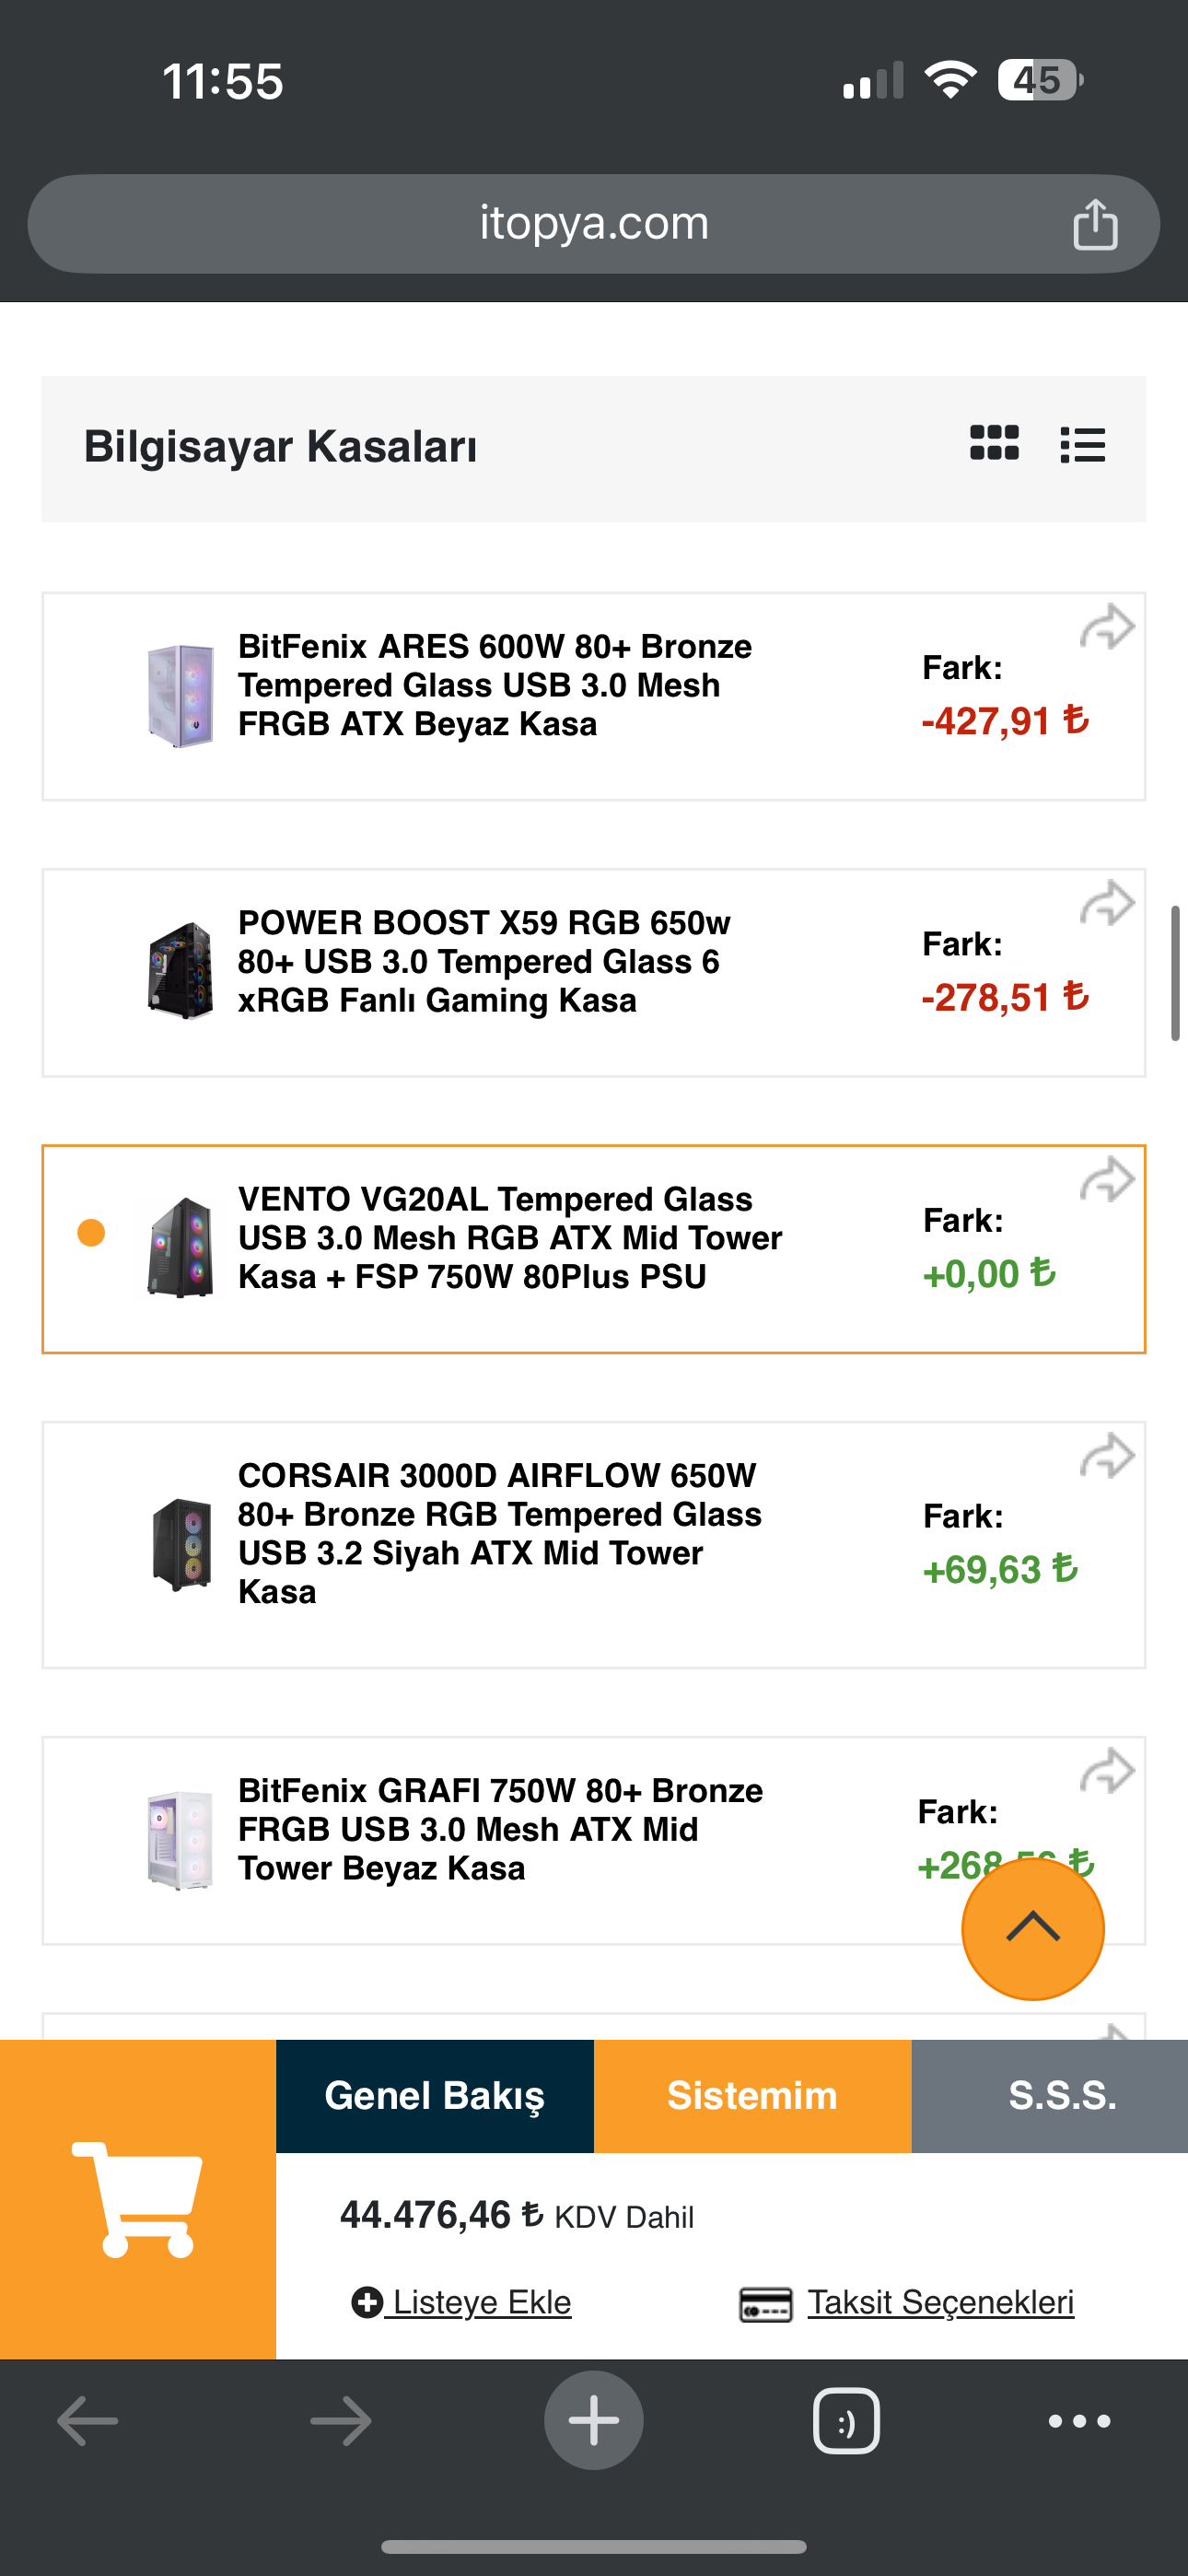This screenshot has width=1188, height=2576.
Task: Open browser tabs overview icon
Action: [x=846, y=2421]
